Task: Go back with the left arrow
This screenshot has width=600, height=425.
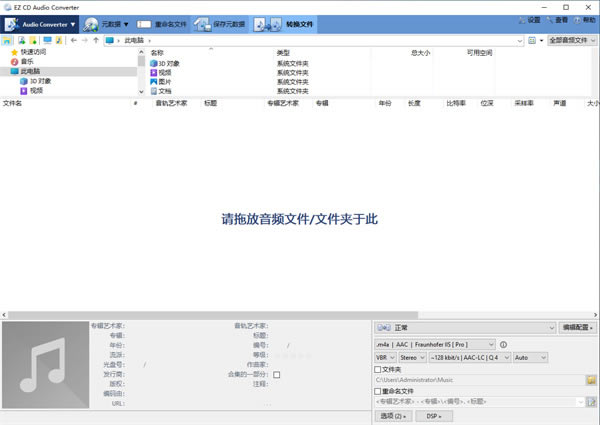Action: 74,40
